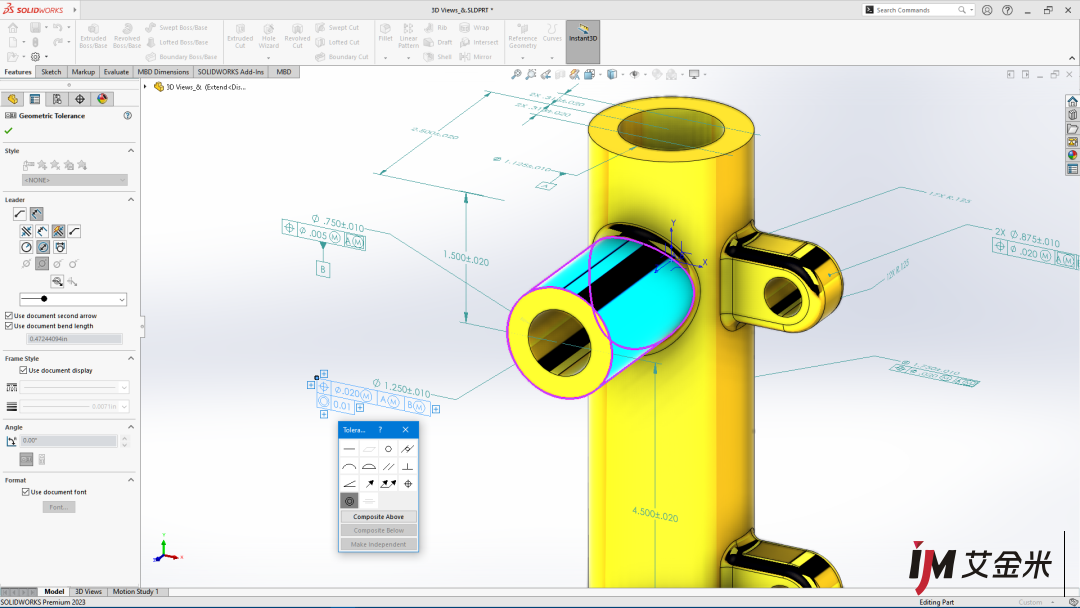Open the FeatureManager design tree tab
Viewport: 1080px width, 608px height.
tap(12, 99)
